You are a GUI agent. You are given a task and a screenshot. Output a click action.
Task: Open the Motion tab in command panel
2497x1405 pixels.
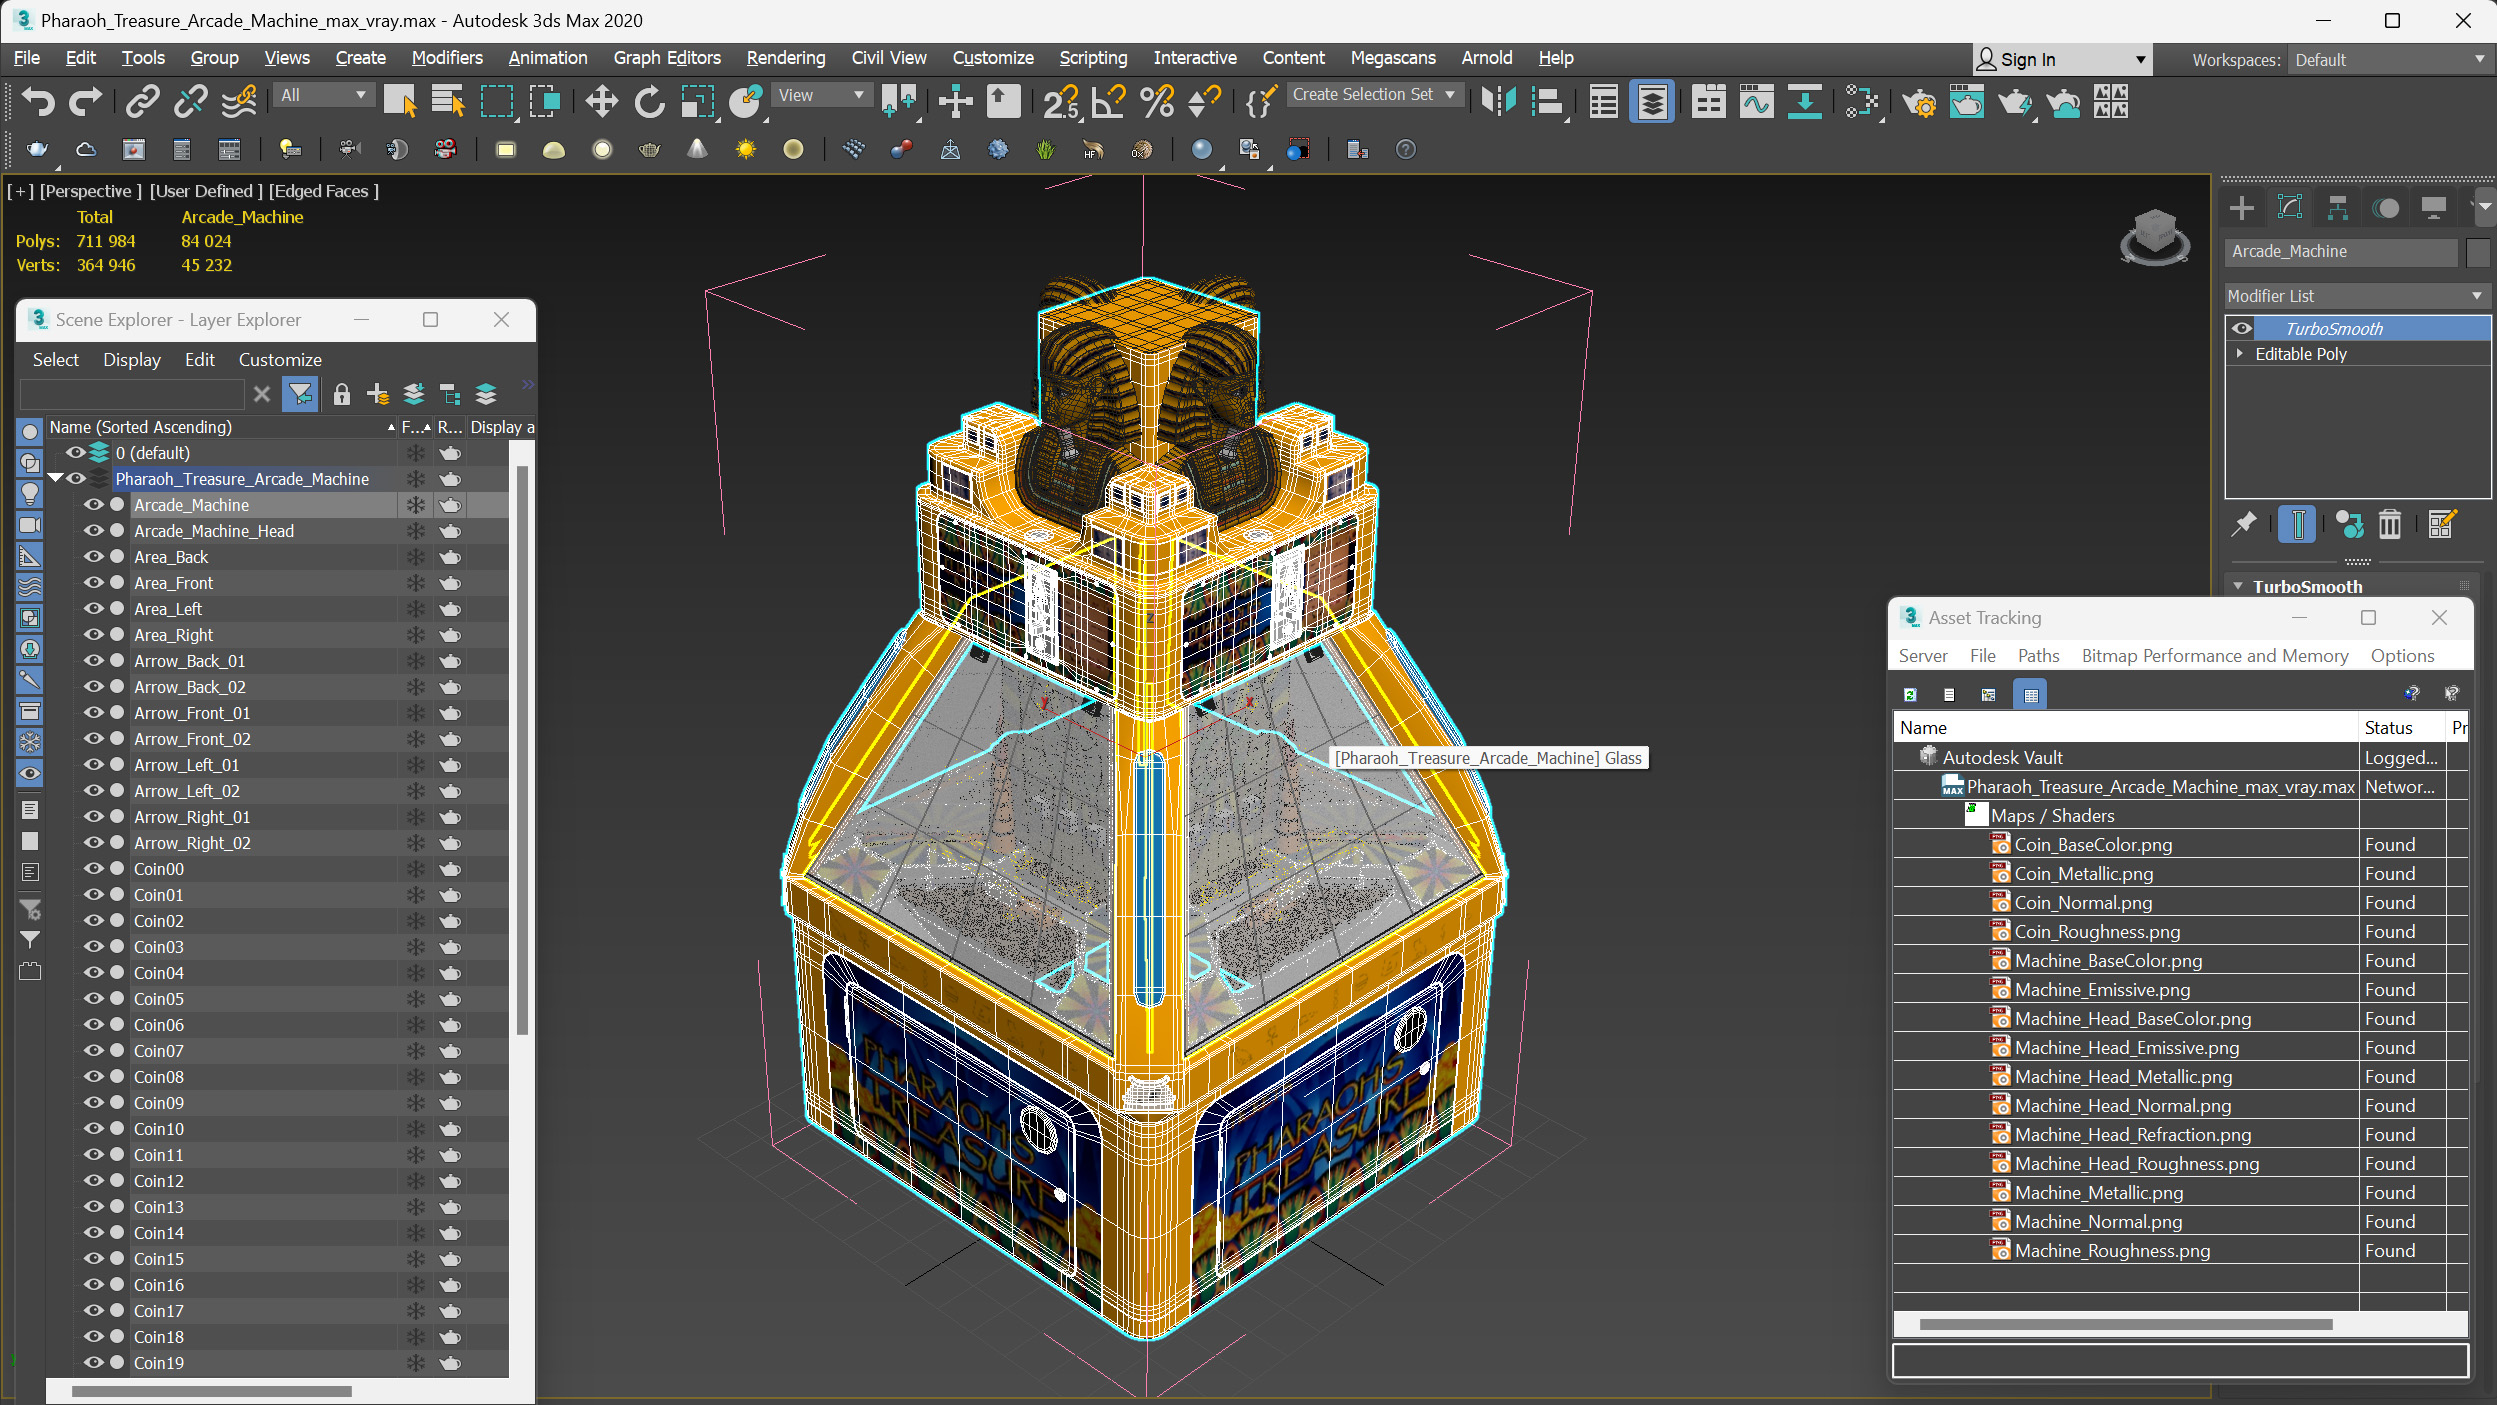point(2386,208)
